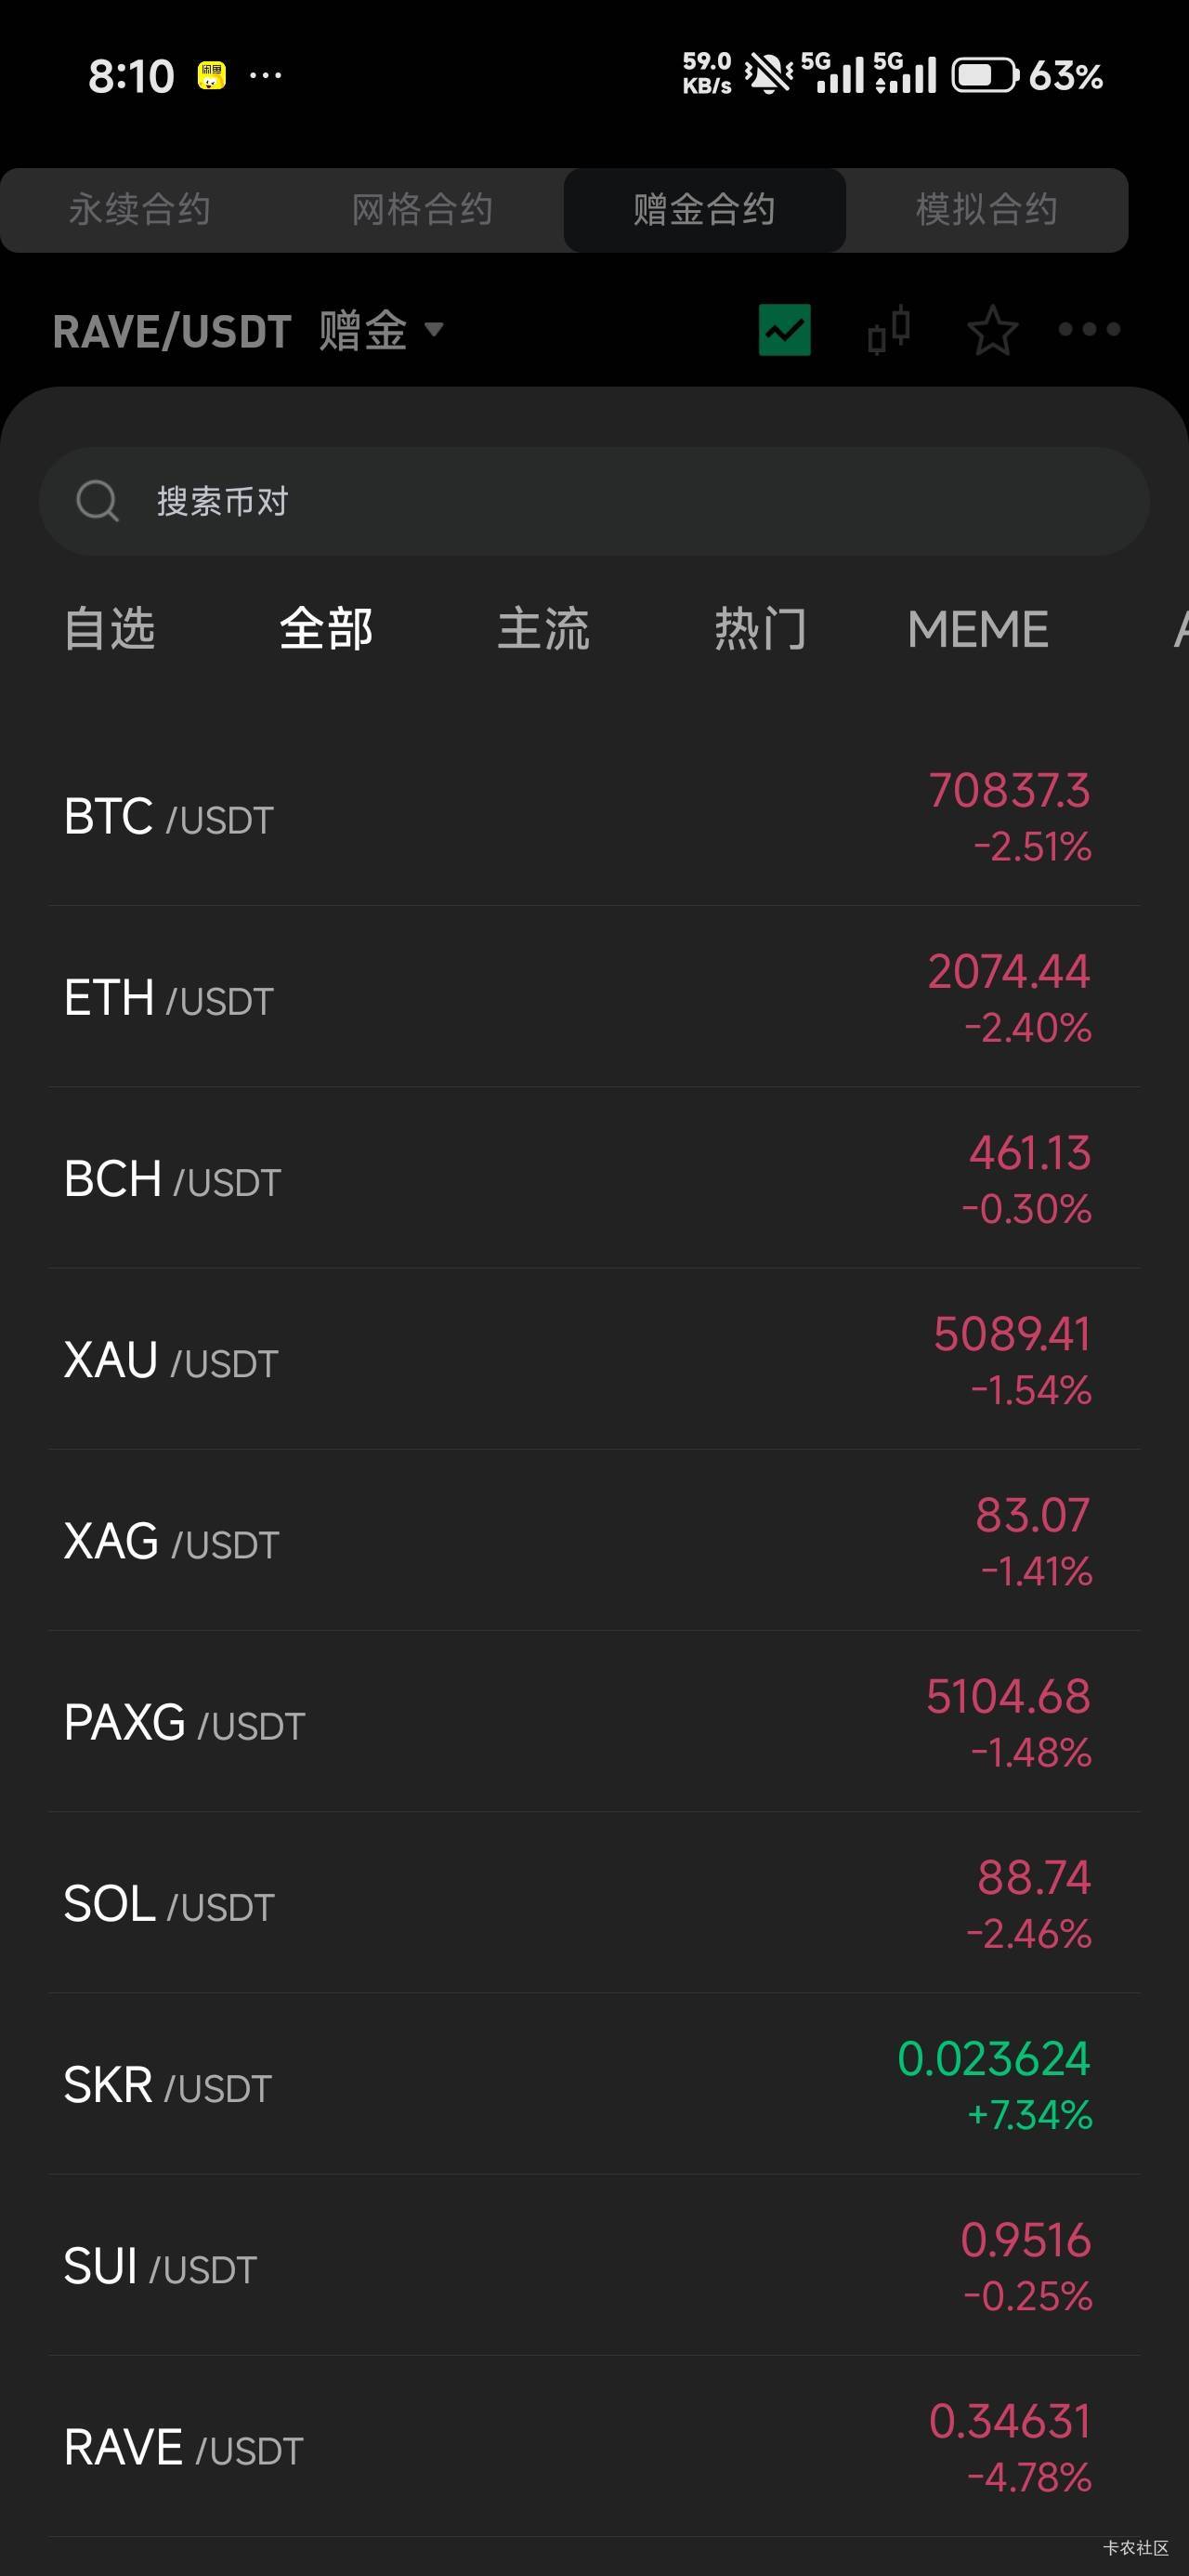Viewport: 1189px width, 2576px height.
Task: Toggle the favorite star icon
Action: 992,330
